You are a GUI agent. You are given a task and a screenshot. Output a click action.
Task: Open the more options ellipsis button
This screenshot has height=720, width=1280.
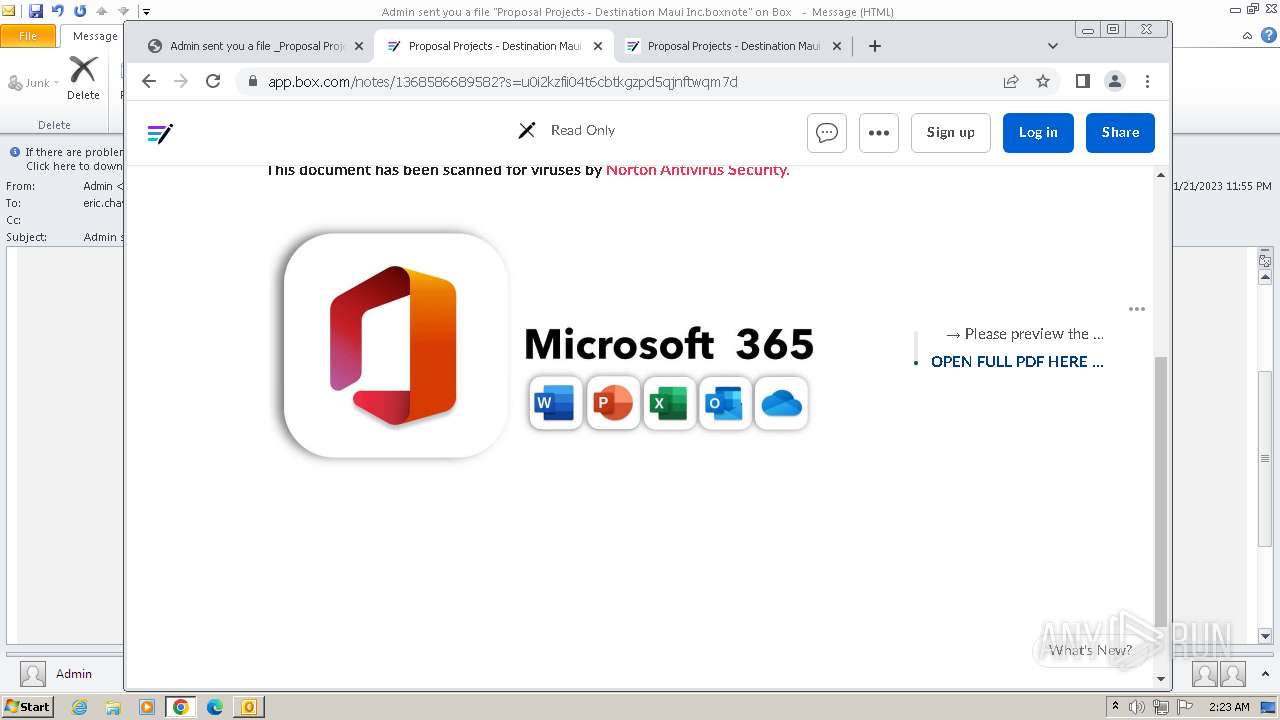point(879,132)
